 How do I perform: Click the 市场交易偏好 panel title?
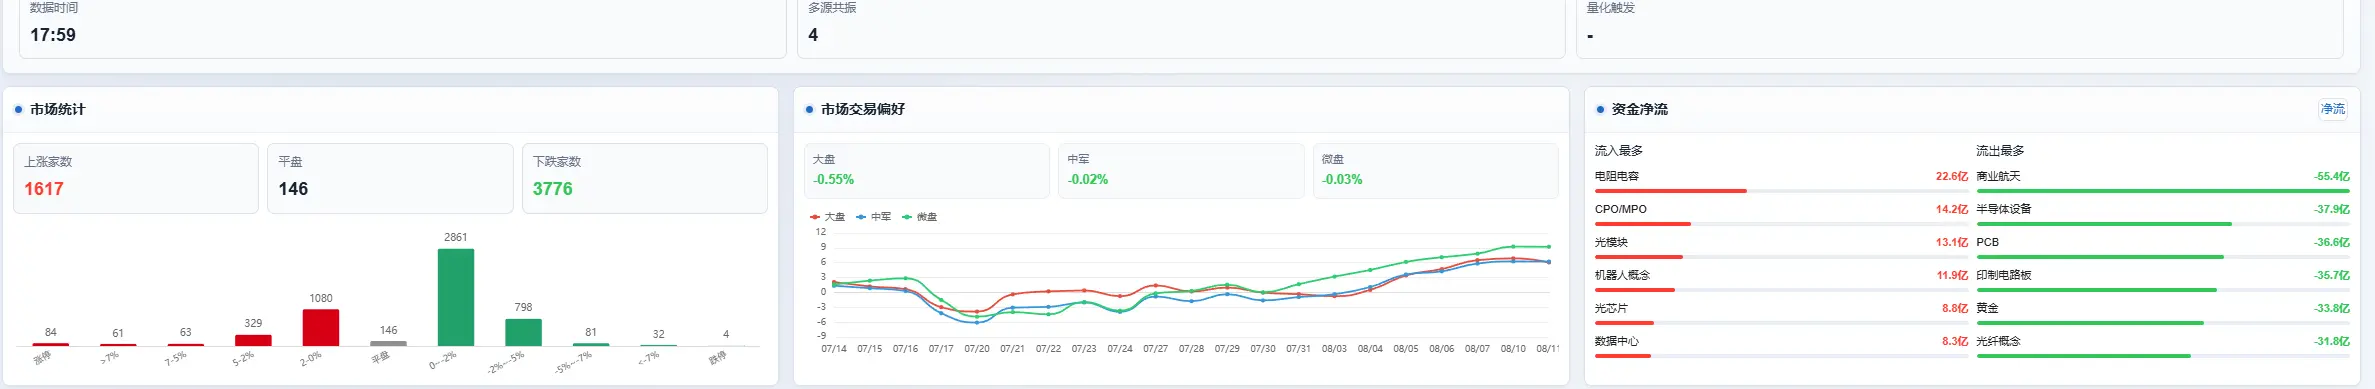(862, 109)
